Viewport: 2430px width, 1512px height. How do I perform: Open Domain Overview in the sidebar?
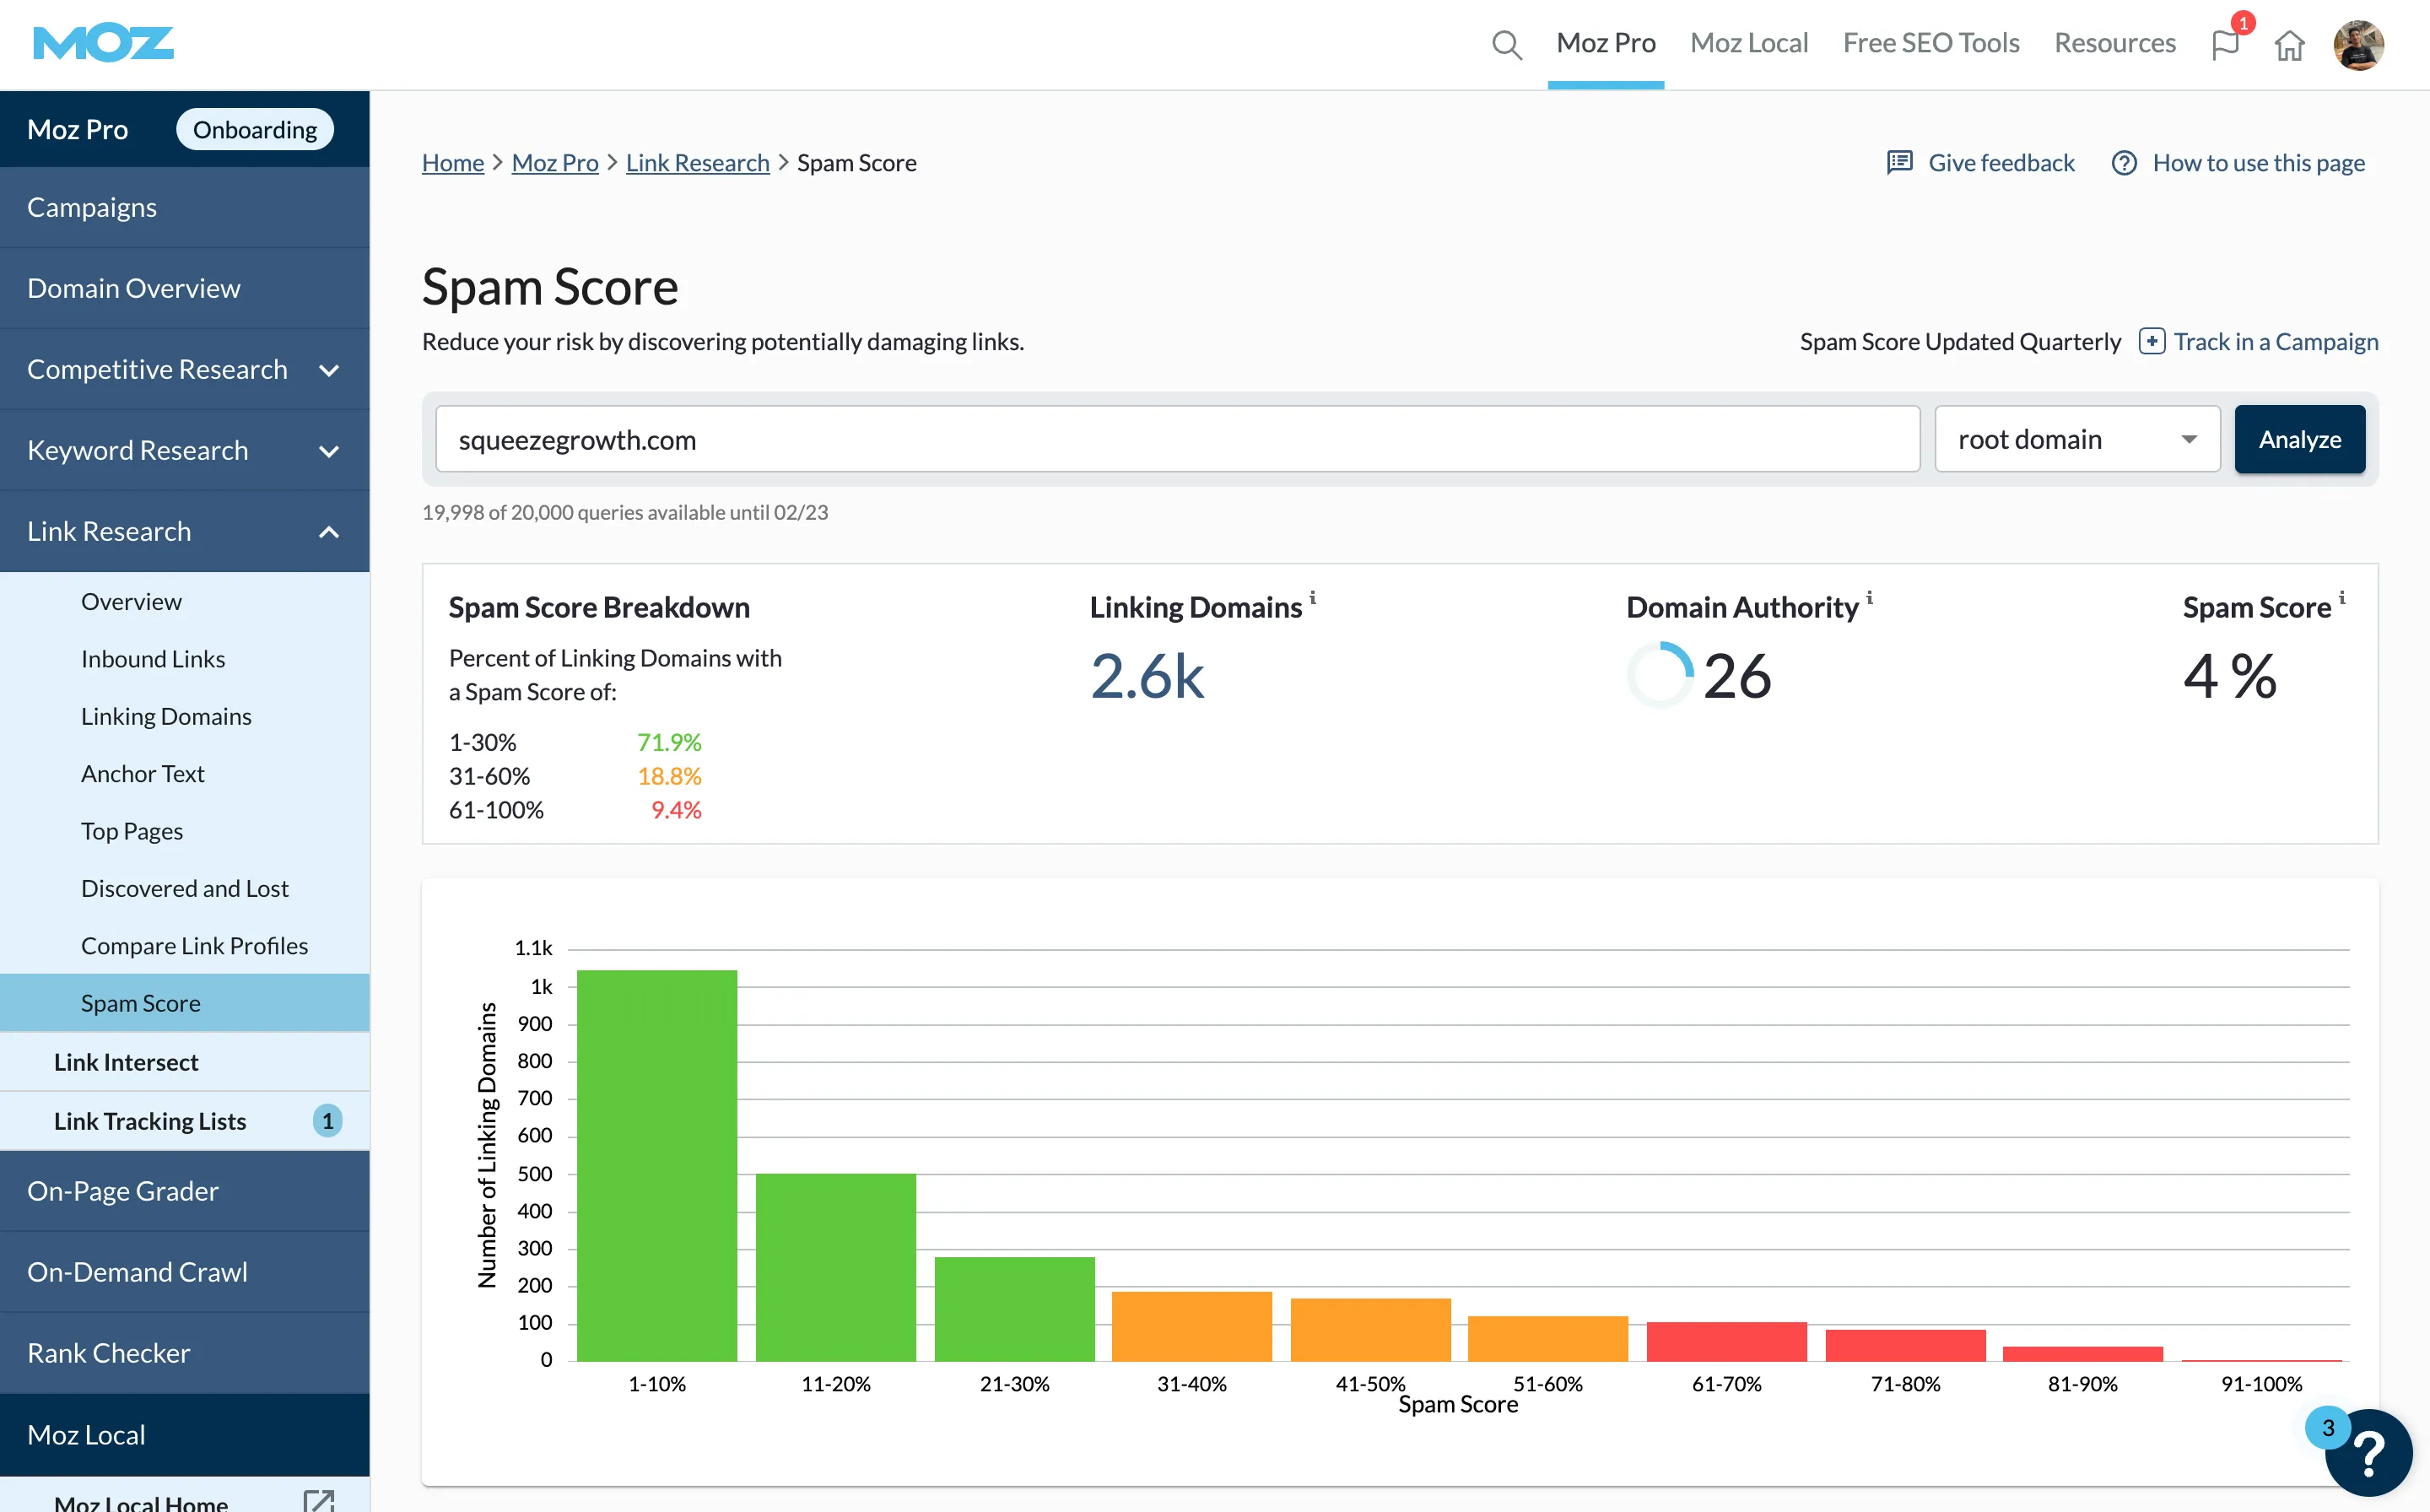click(185, 288)
